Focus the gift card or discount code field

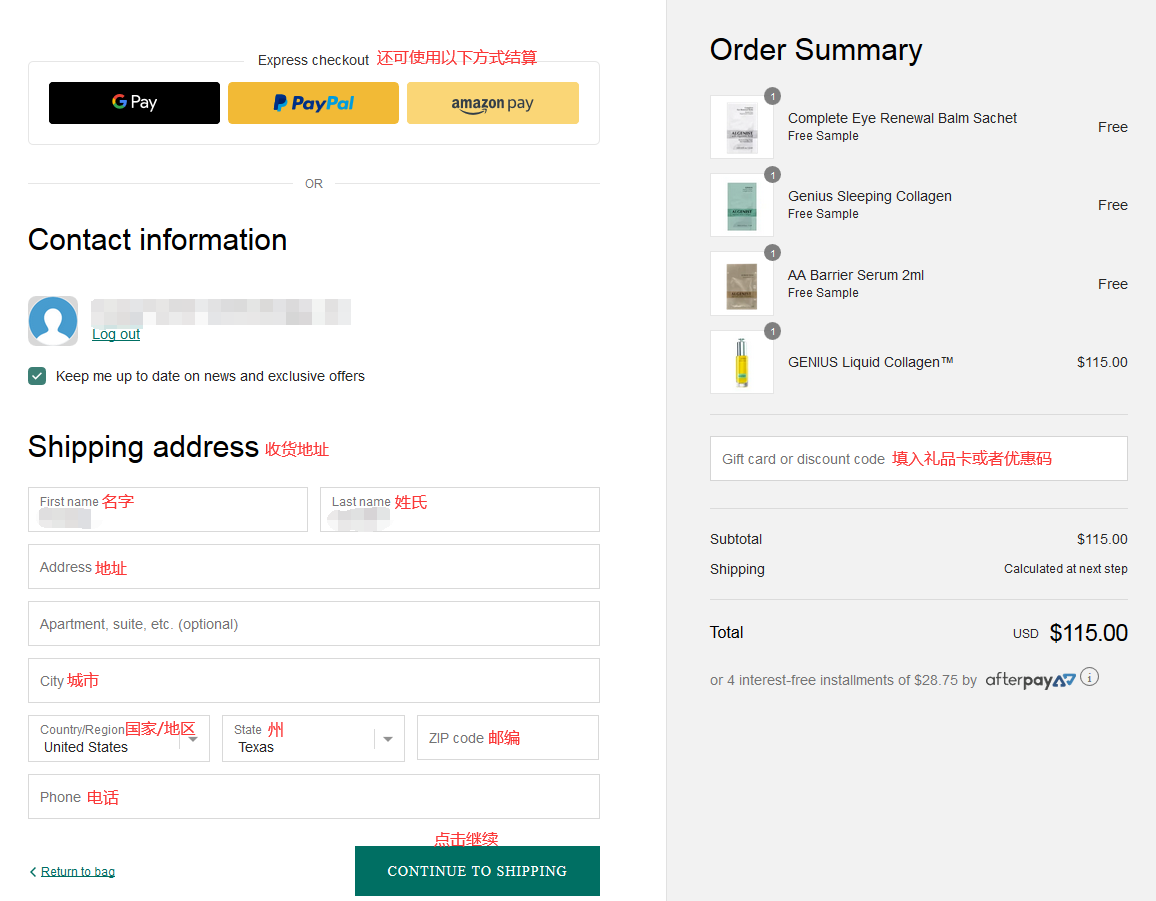[918, 459]
